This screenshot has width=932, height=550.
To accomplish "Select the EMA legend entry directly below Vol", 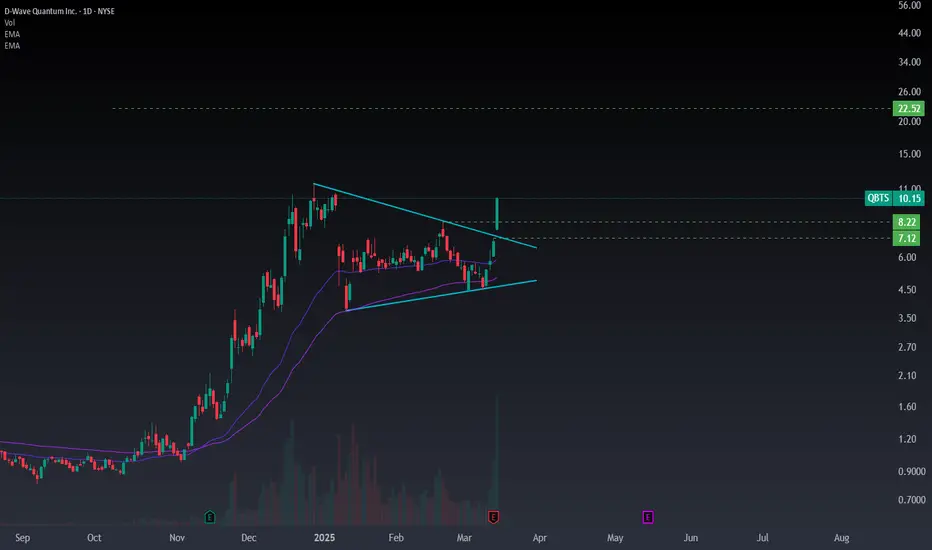I will click(12, 34).
